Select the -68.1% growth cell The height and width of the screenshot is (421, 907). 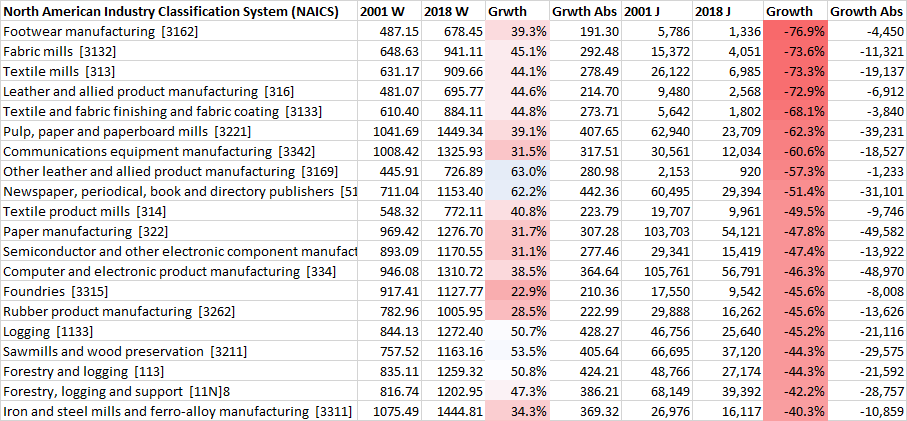795,111
